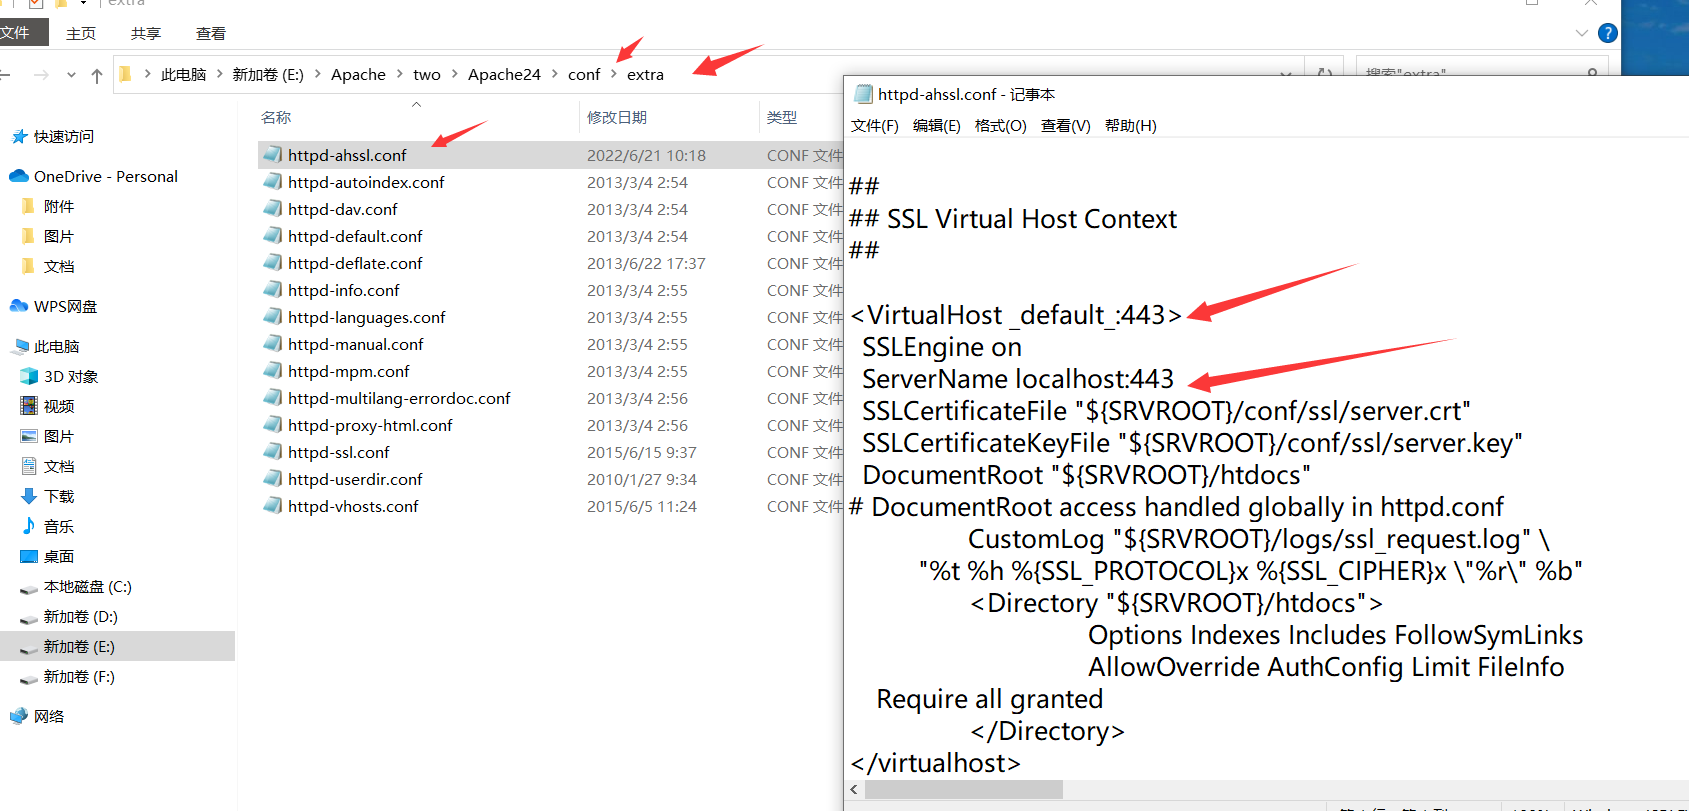Select the file named httpd-vhosts.conf
The width and height of the screenshot is (1689, 811).
353,506
